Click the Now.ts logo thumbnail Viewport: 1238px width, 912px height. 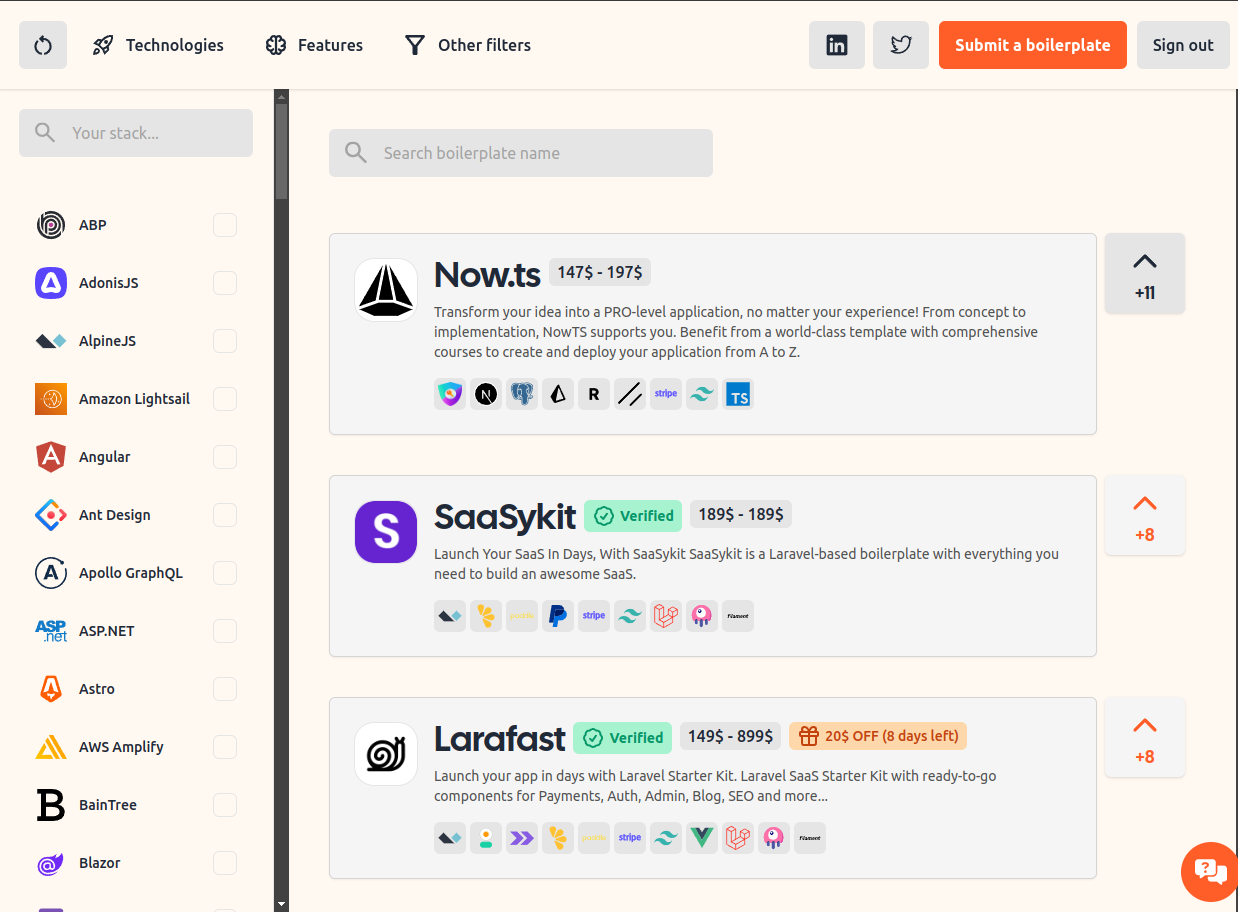click(x=386, y=290)
